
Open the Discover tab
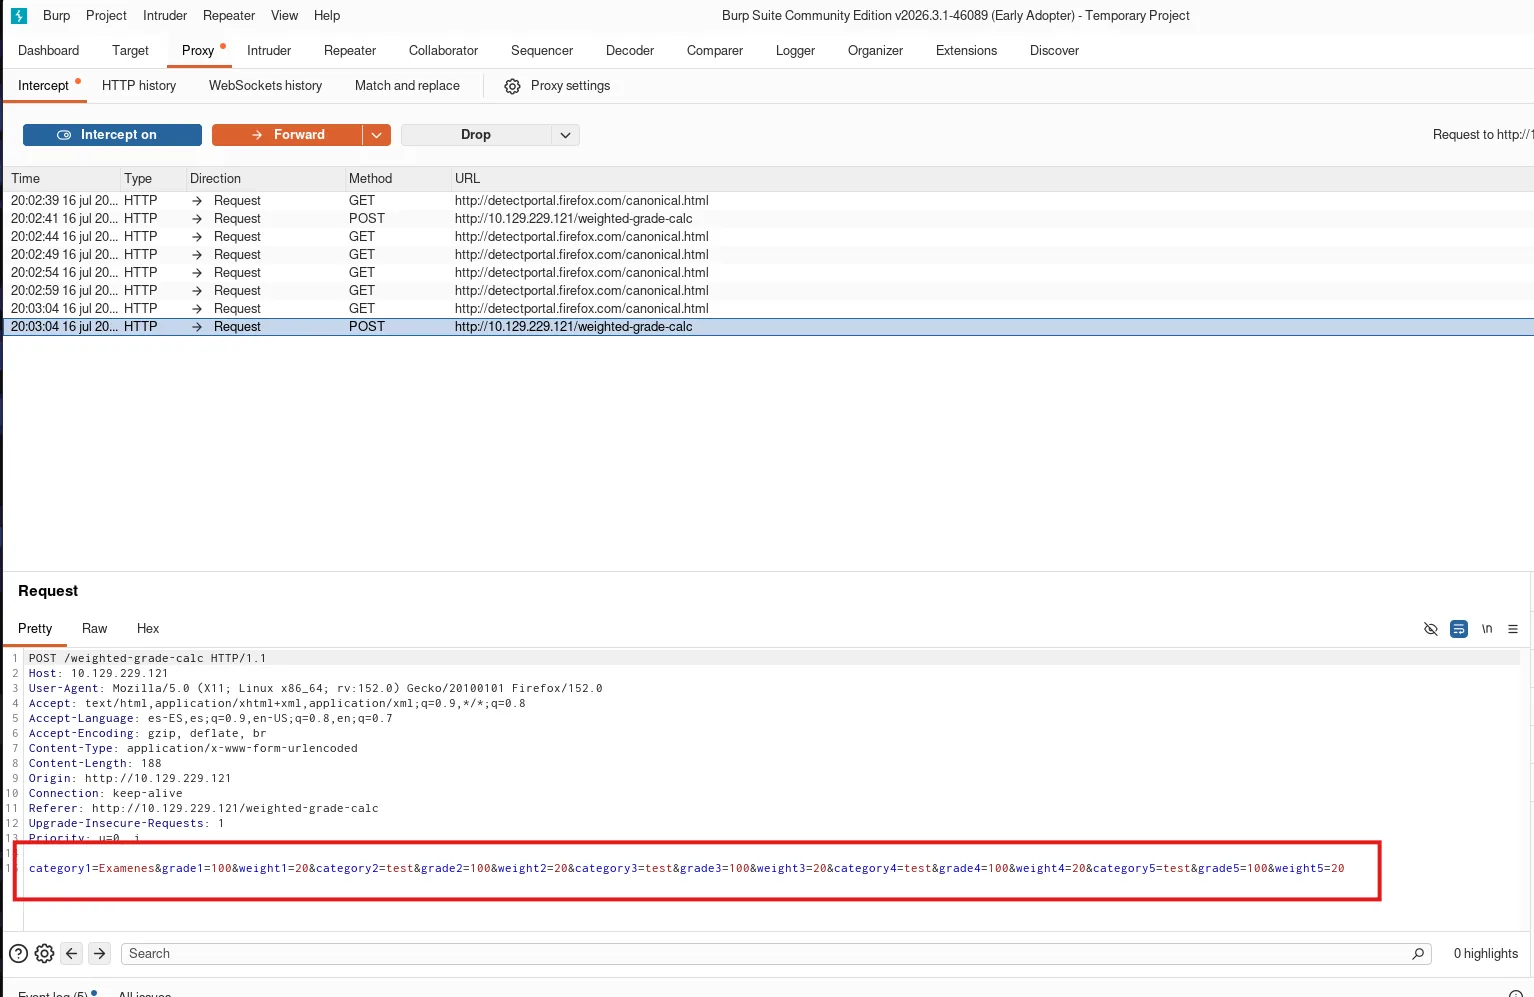pos(1054,51)
